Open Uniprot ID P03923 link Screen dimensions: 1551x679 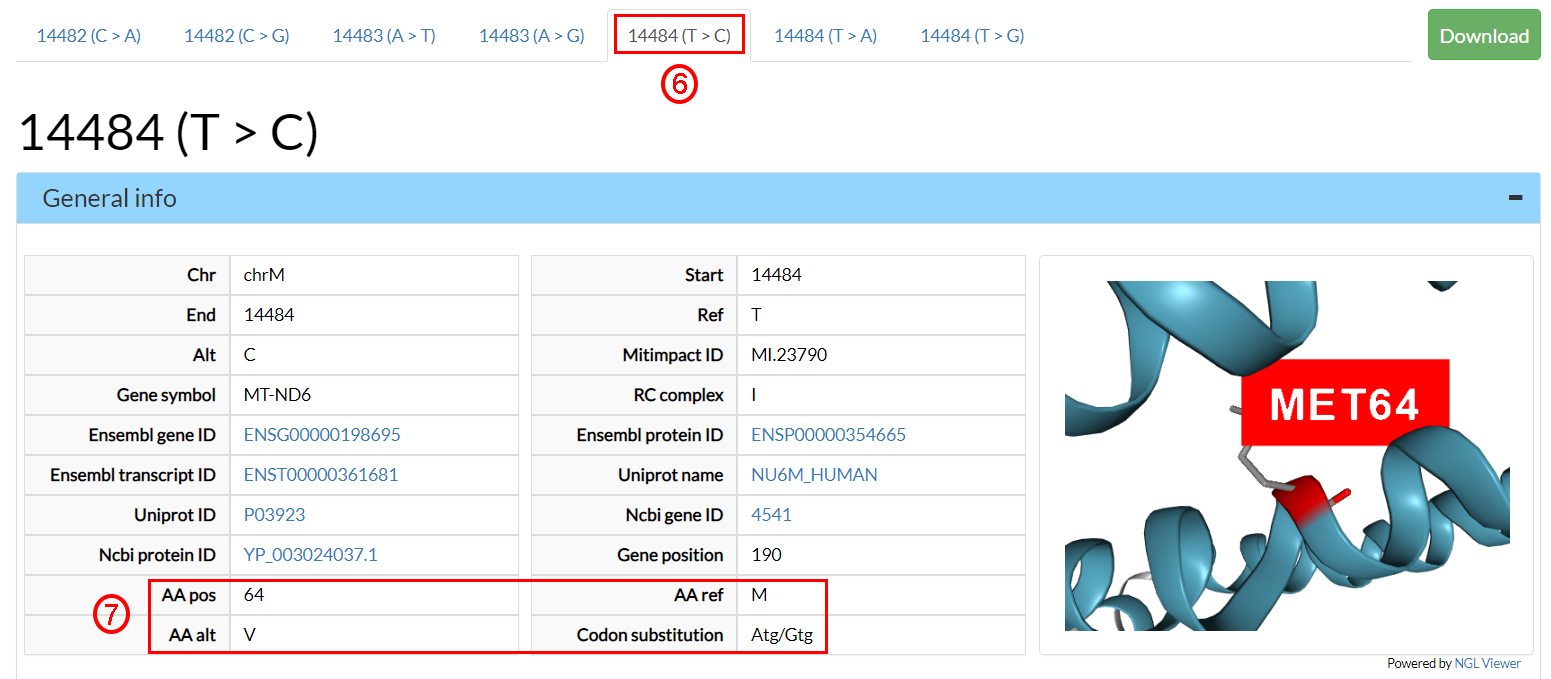[x=274, y=515]
